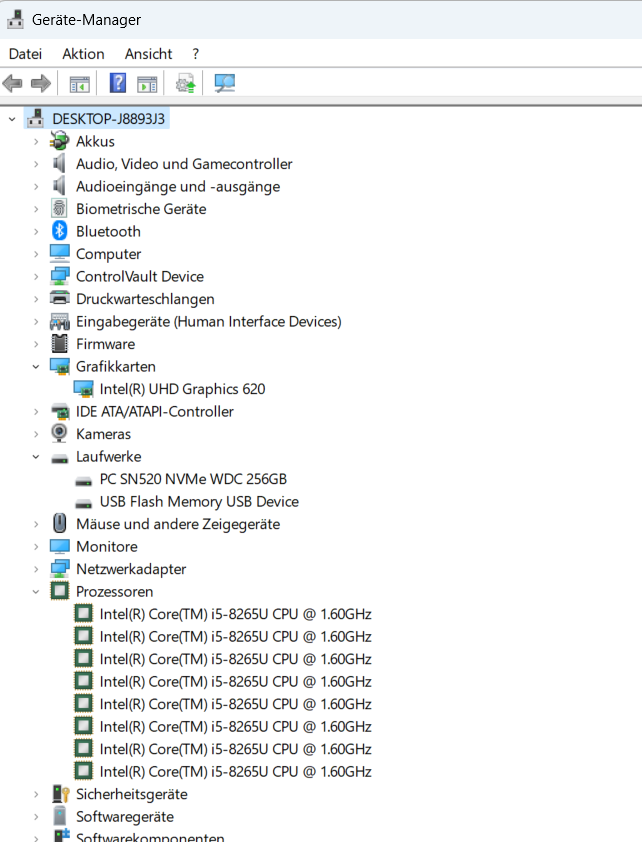642x842 pixels.
Task: Open the Ansicht menu
Action: coord(149,54)
